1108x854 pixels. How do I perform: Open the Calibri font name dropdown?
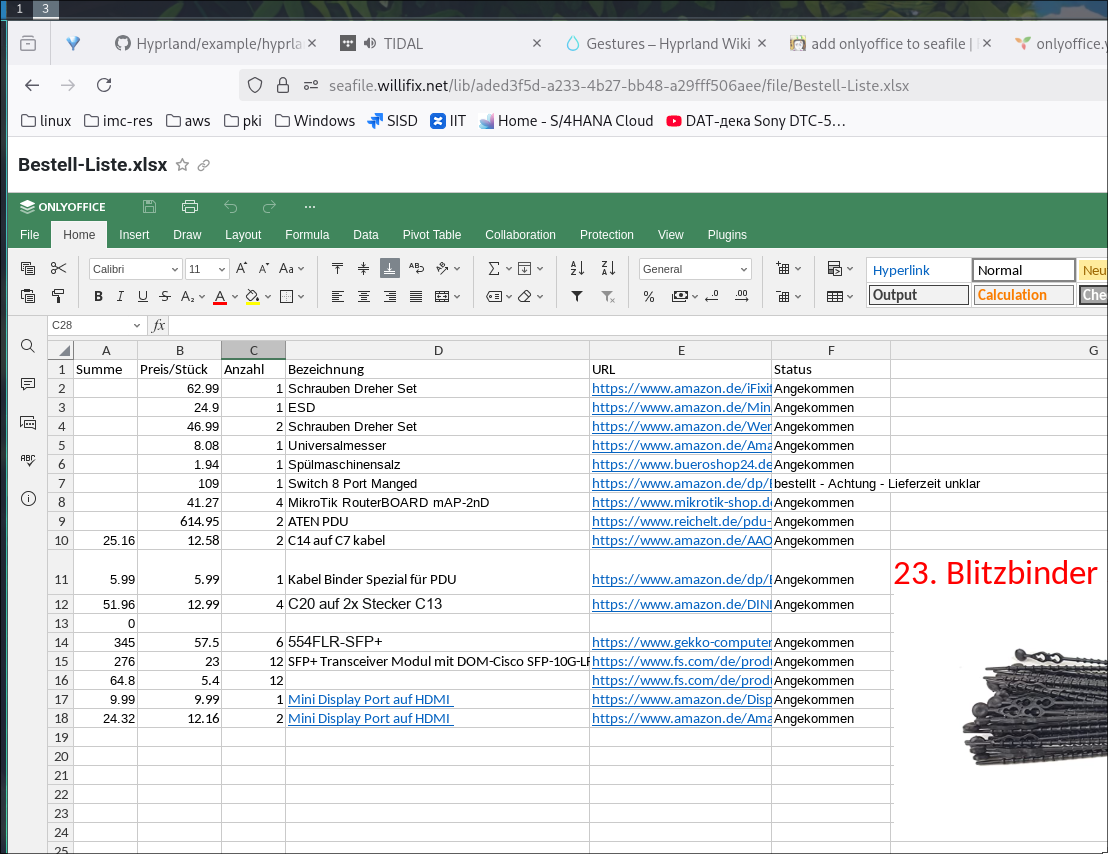pos(135,269)
